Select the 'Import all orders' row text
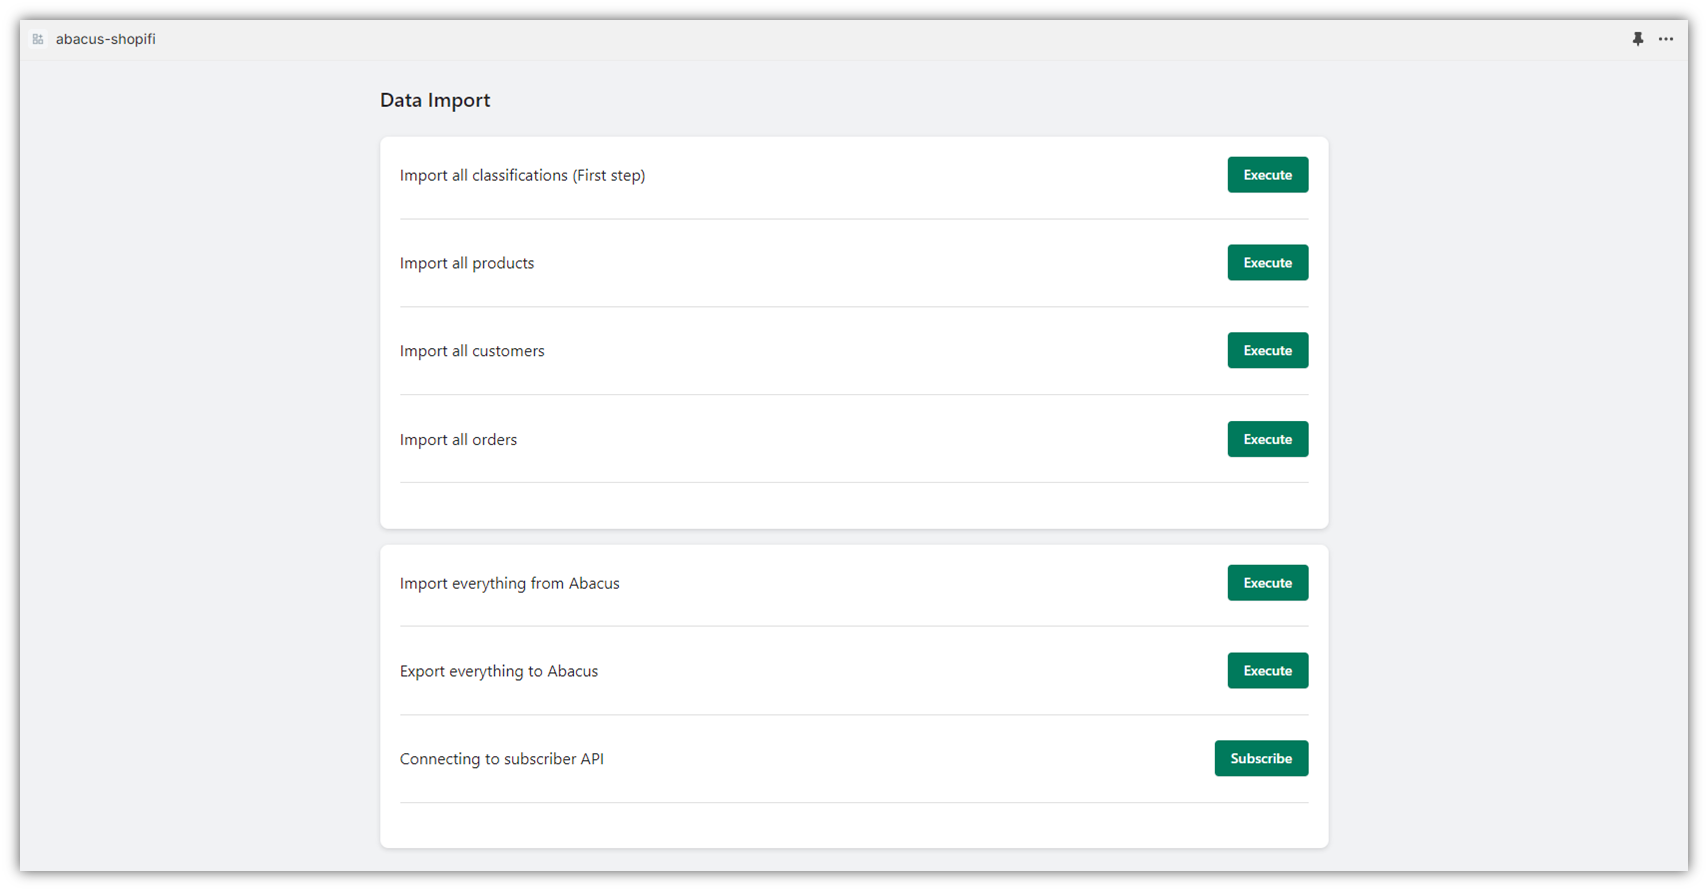The image size is (1708, 891). coord(458,440)
